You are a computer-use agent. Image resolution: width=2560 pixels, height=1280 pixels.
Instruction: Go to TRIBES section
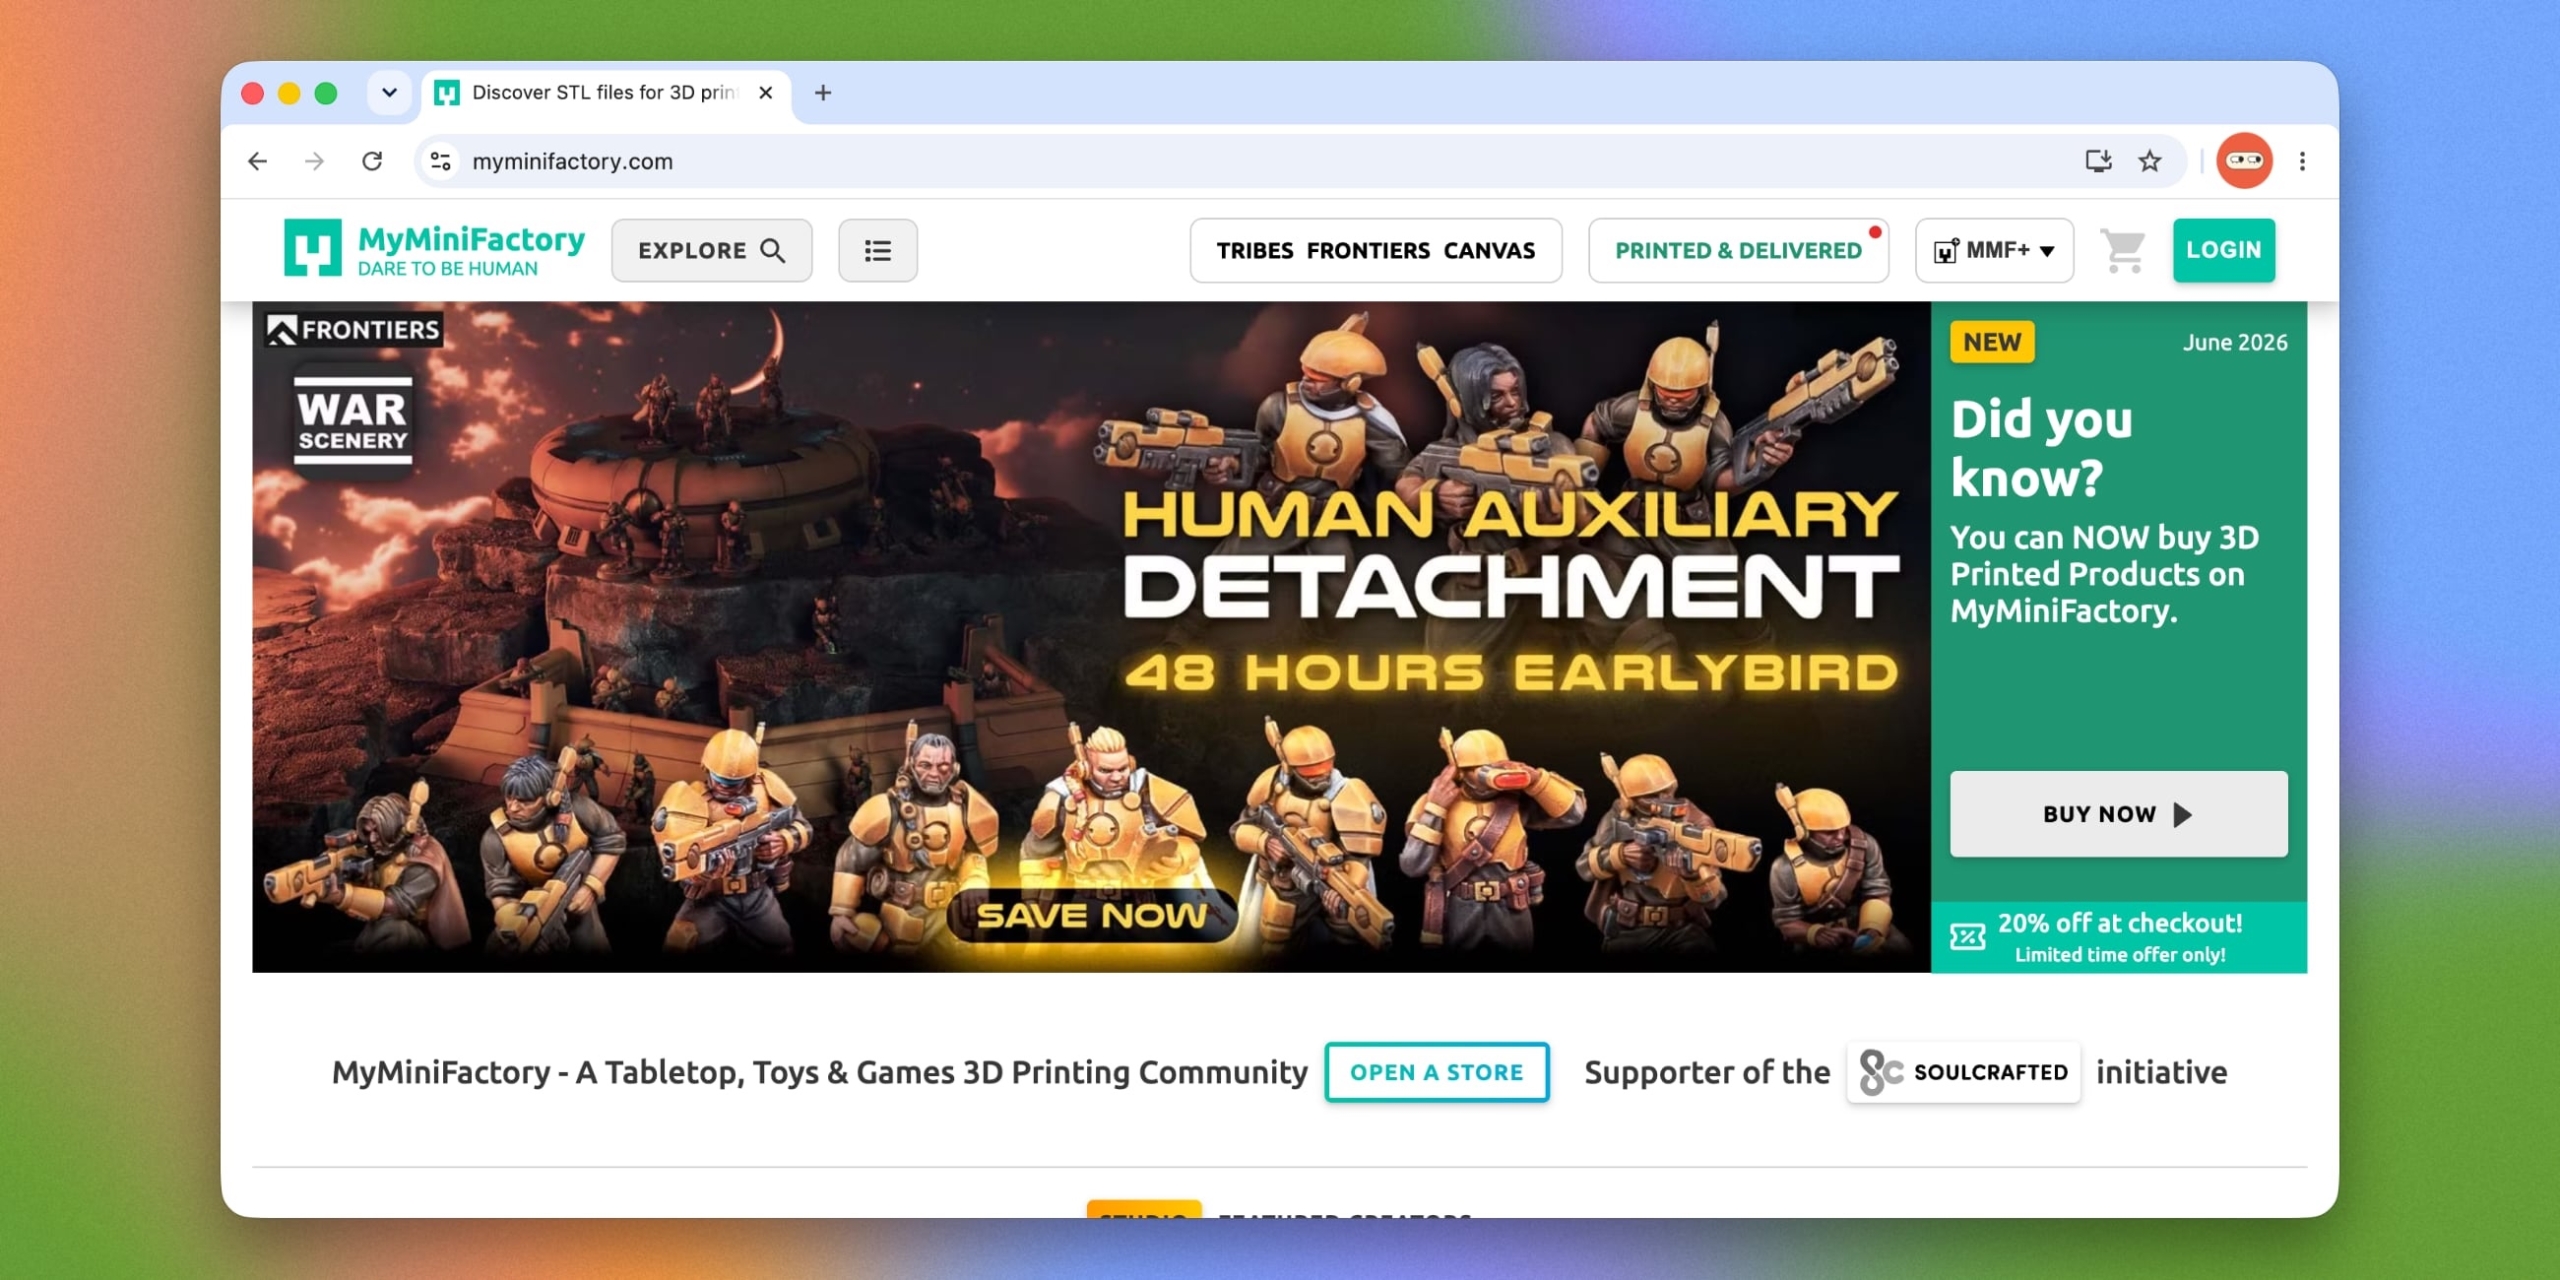[1255, 250]
